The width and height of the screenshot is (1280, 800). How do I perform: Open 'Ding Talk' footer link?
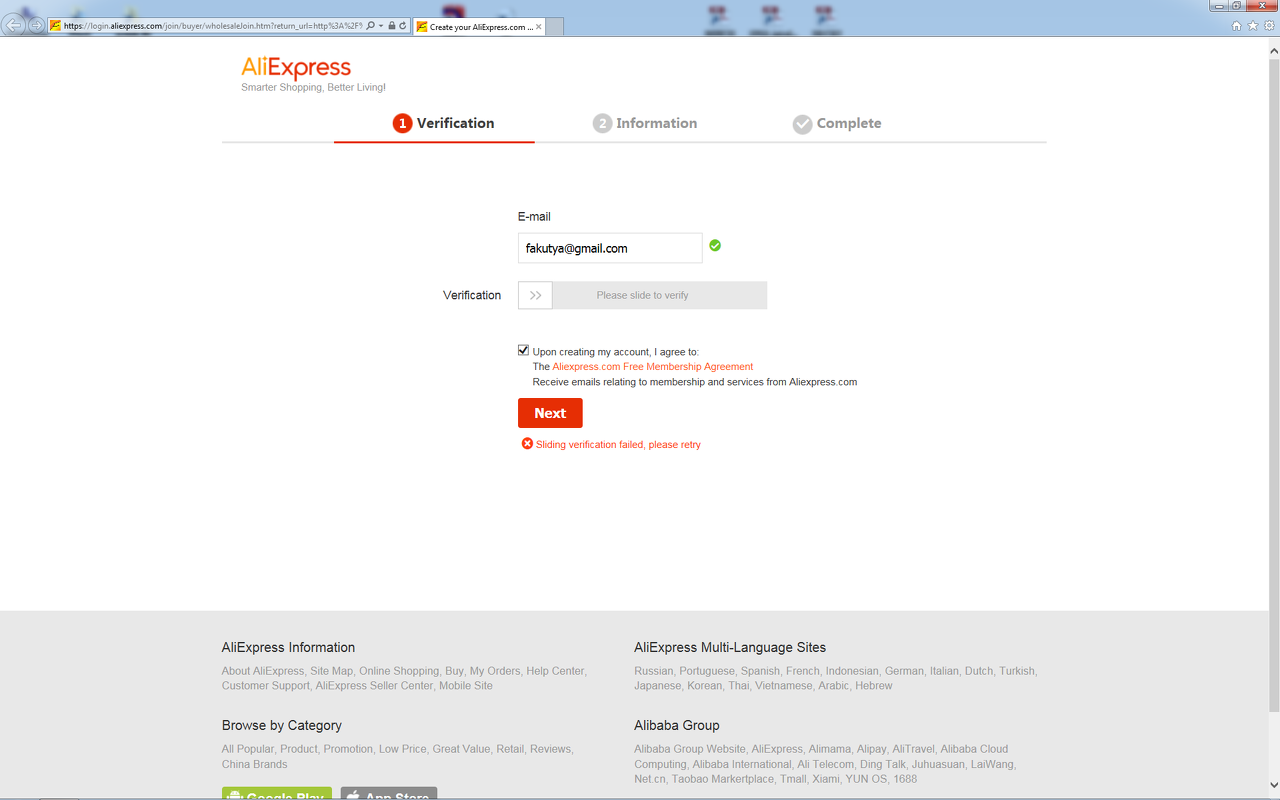pos(882,764)
